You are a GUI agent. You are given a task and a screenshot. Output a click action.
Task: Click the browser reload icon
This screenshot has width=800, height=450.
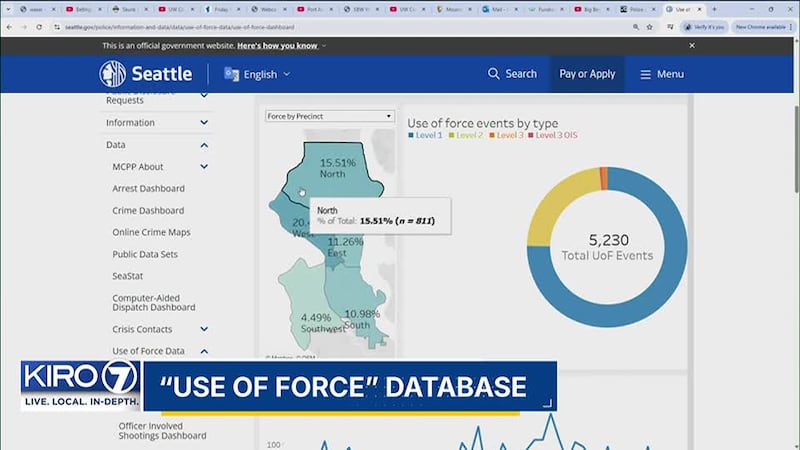[x=39, y=27]
